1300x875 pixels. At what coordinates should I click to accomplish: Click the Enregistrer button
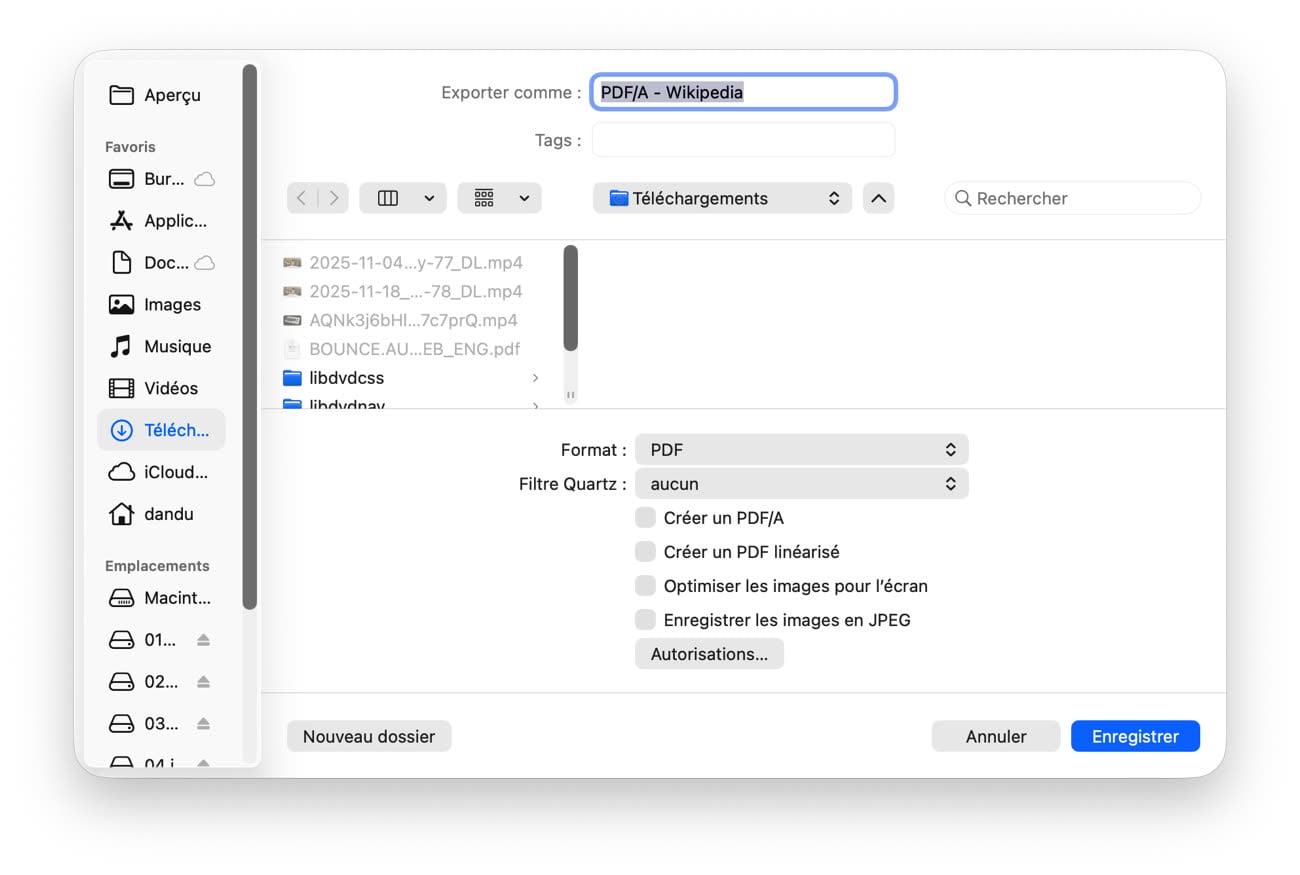pyautogui.click(x=1135, y=736)
